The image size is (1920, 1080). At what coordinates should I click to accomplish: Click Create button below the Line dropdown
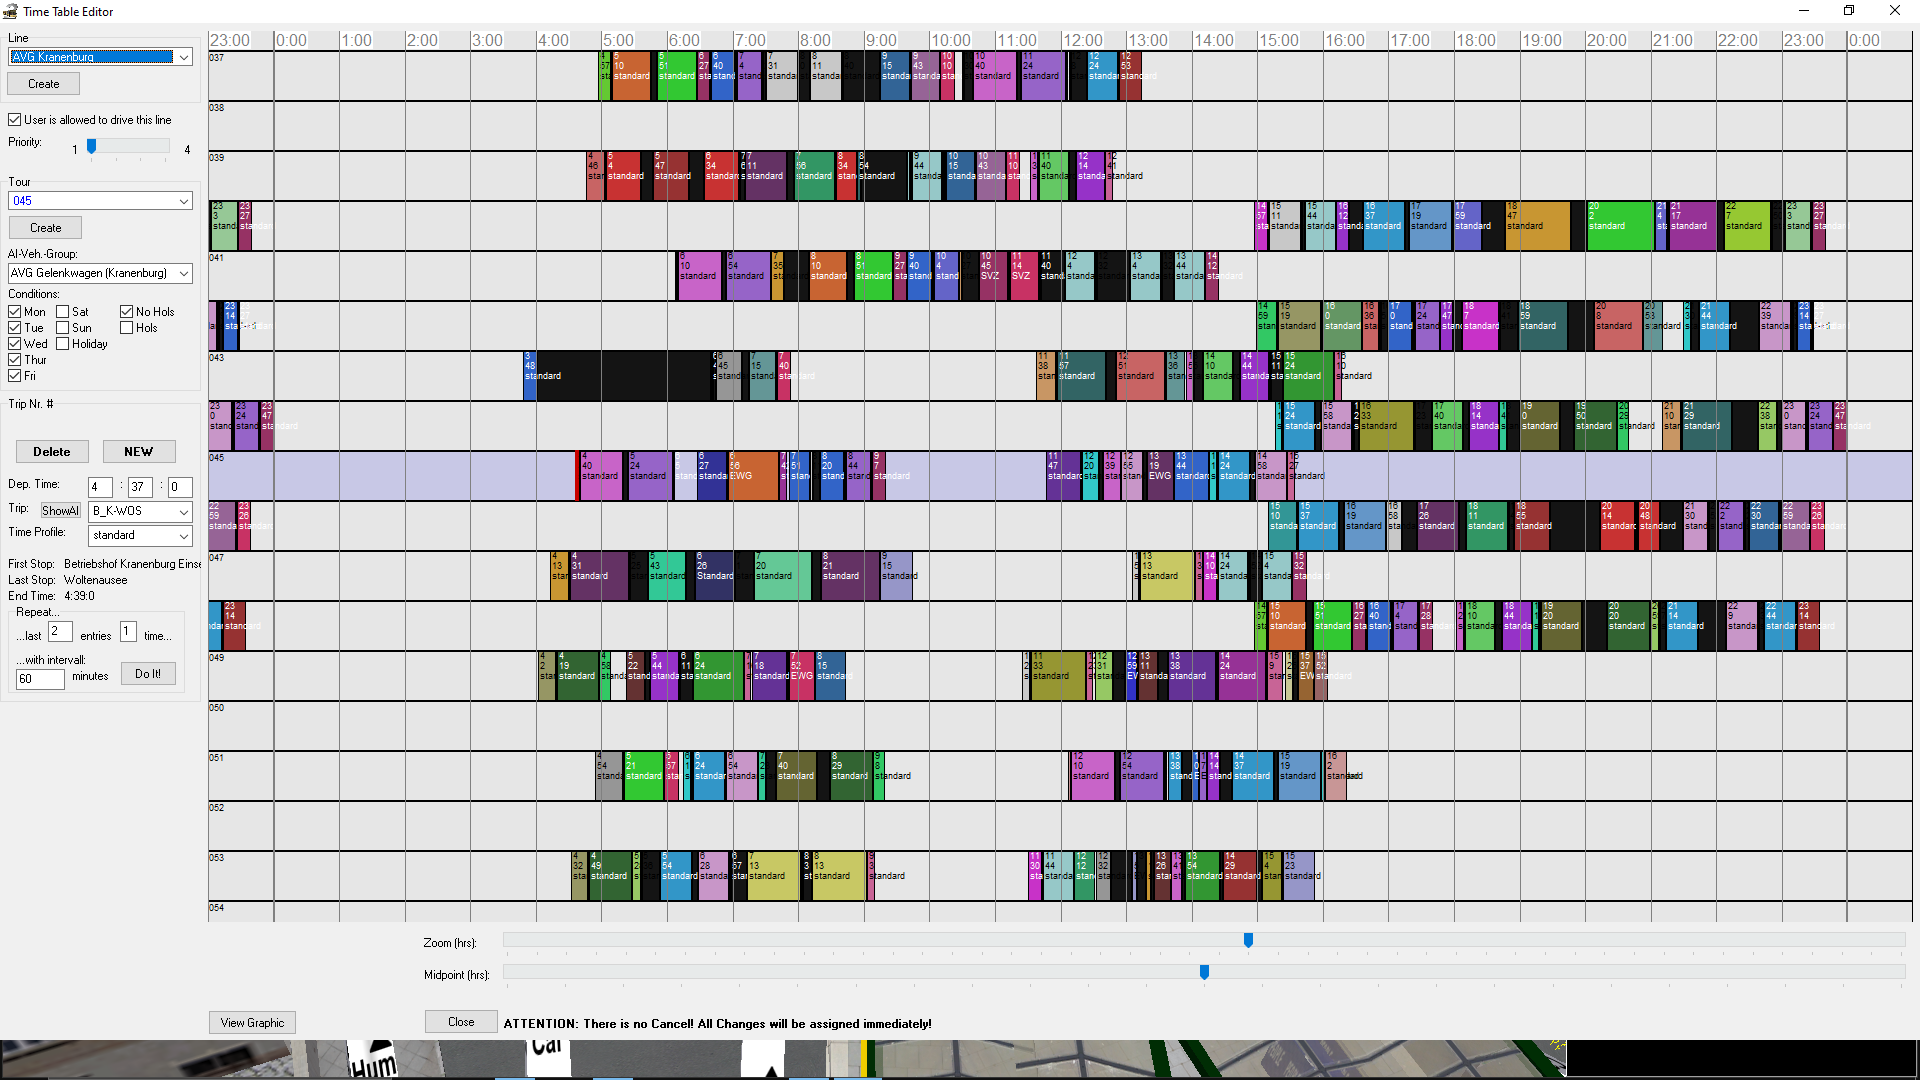tap(43, 84)
